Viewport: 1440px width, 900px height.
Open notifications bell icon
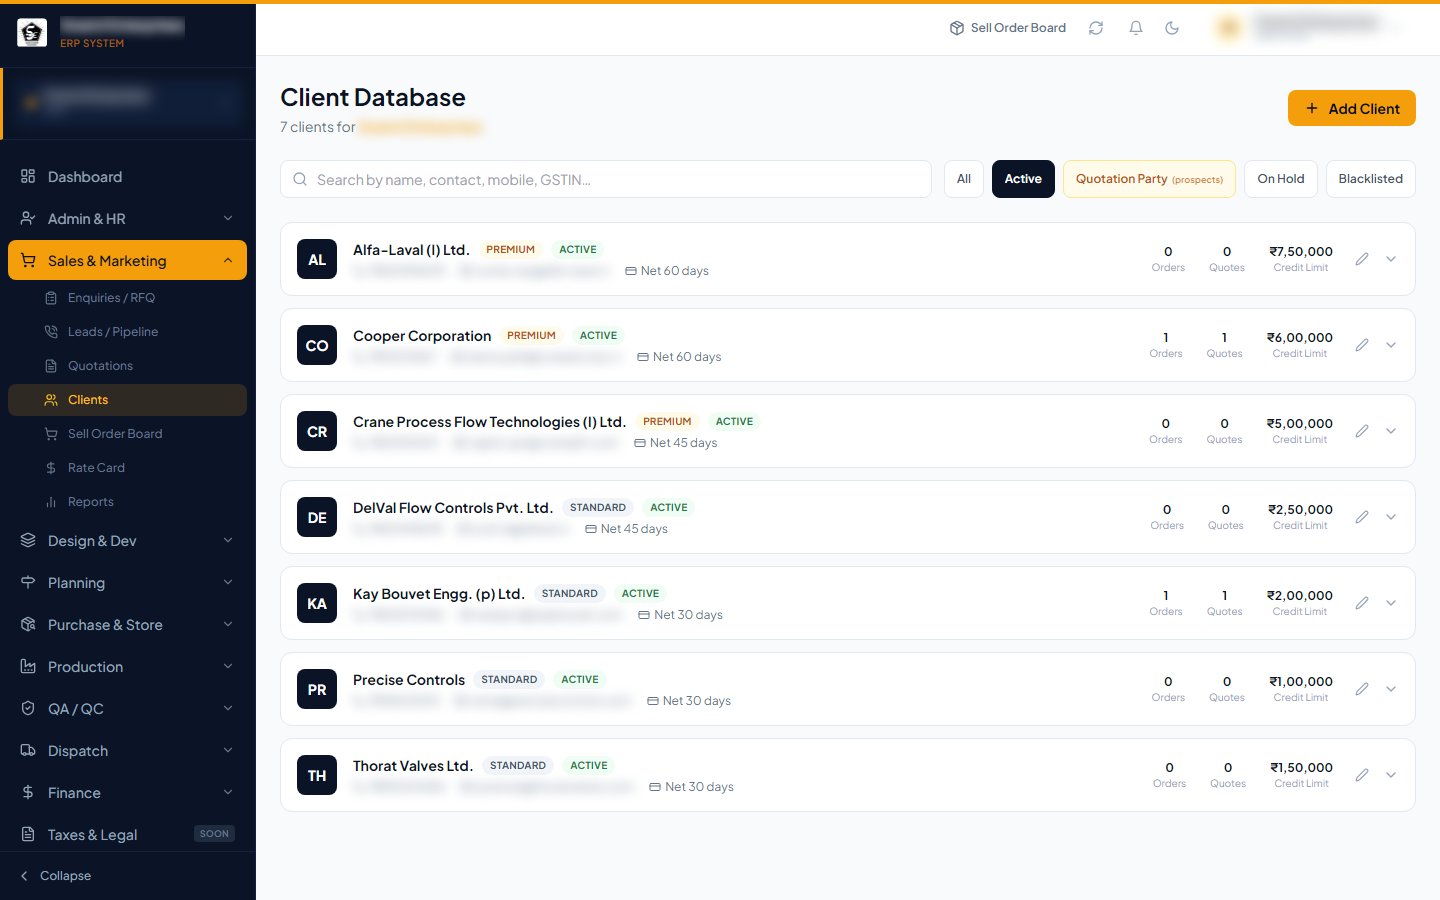coord(1136,28)
